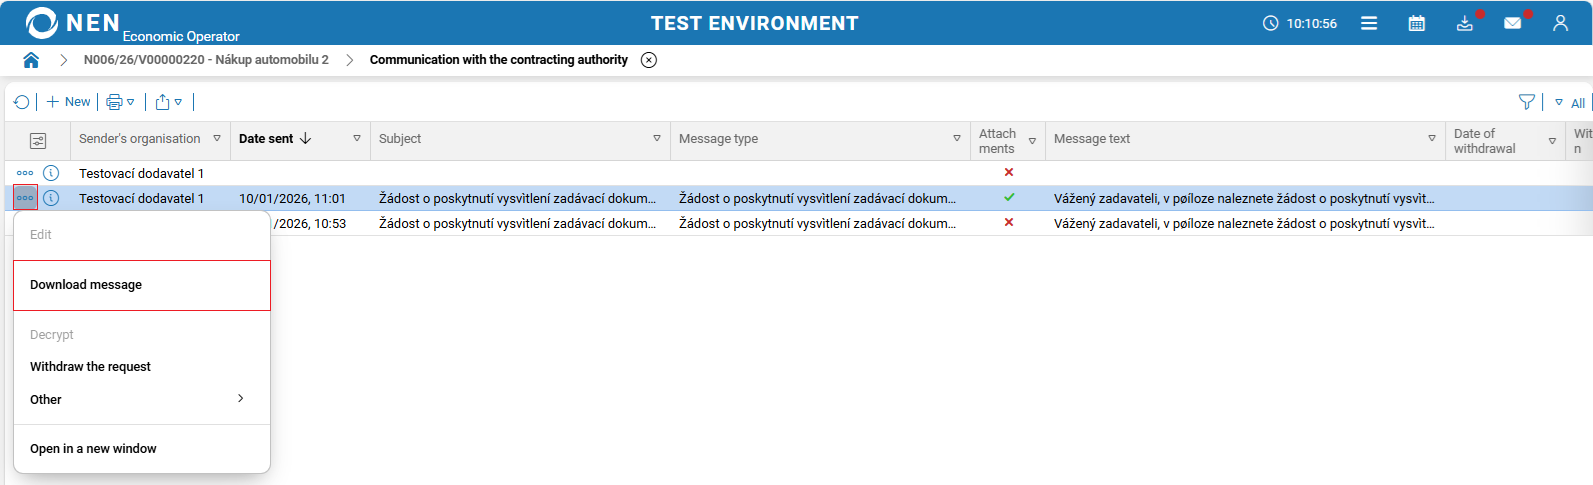This screenshot has width=1593, height=485.
Task: Open the Subject column filter dropdown
Action: (657, 139)
